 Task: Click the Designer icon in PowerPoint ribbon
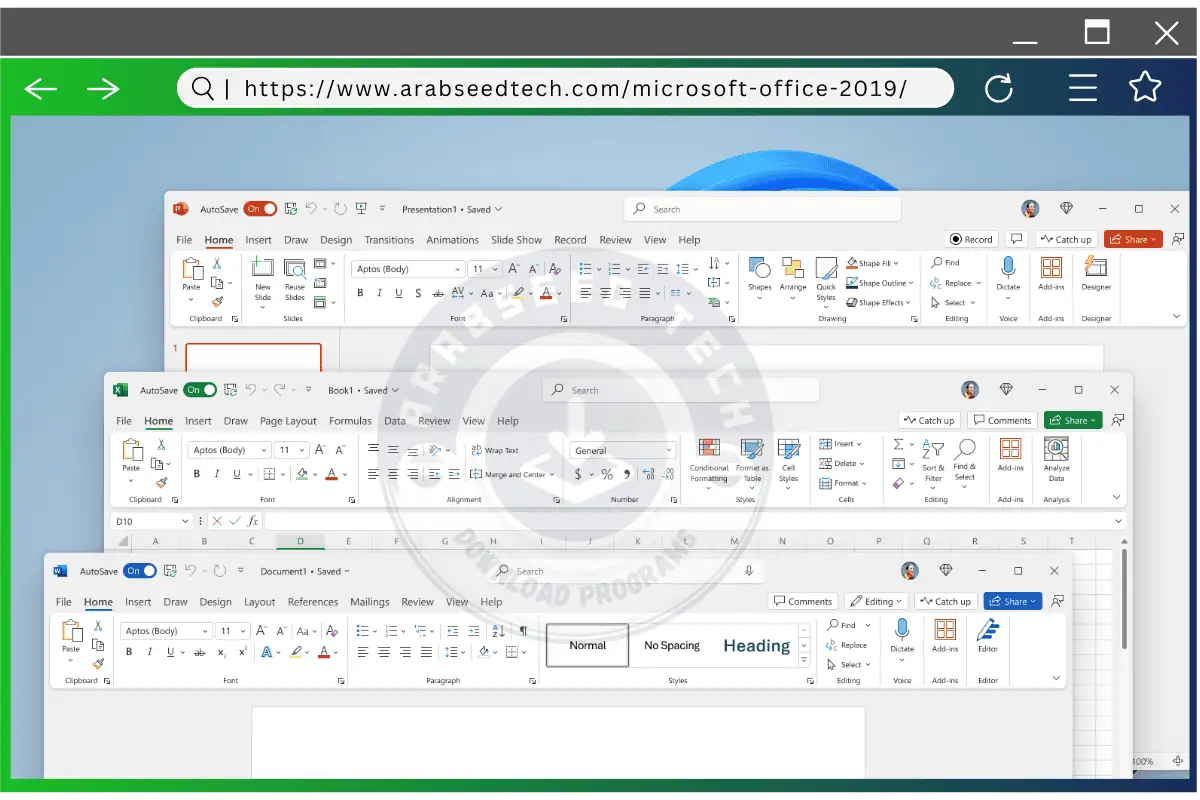(1096, 268)
